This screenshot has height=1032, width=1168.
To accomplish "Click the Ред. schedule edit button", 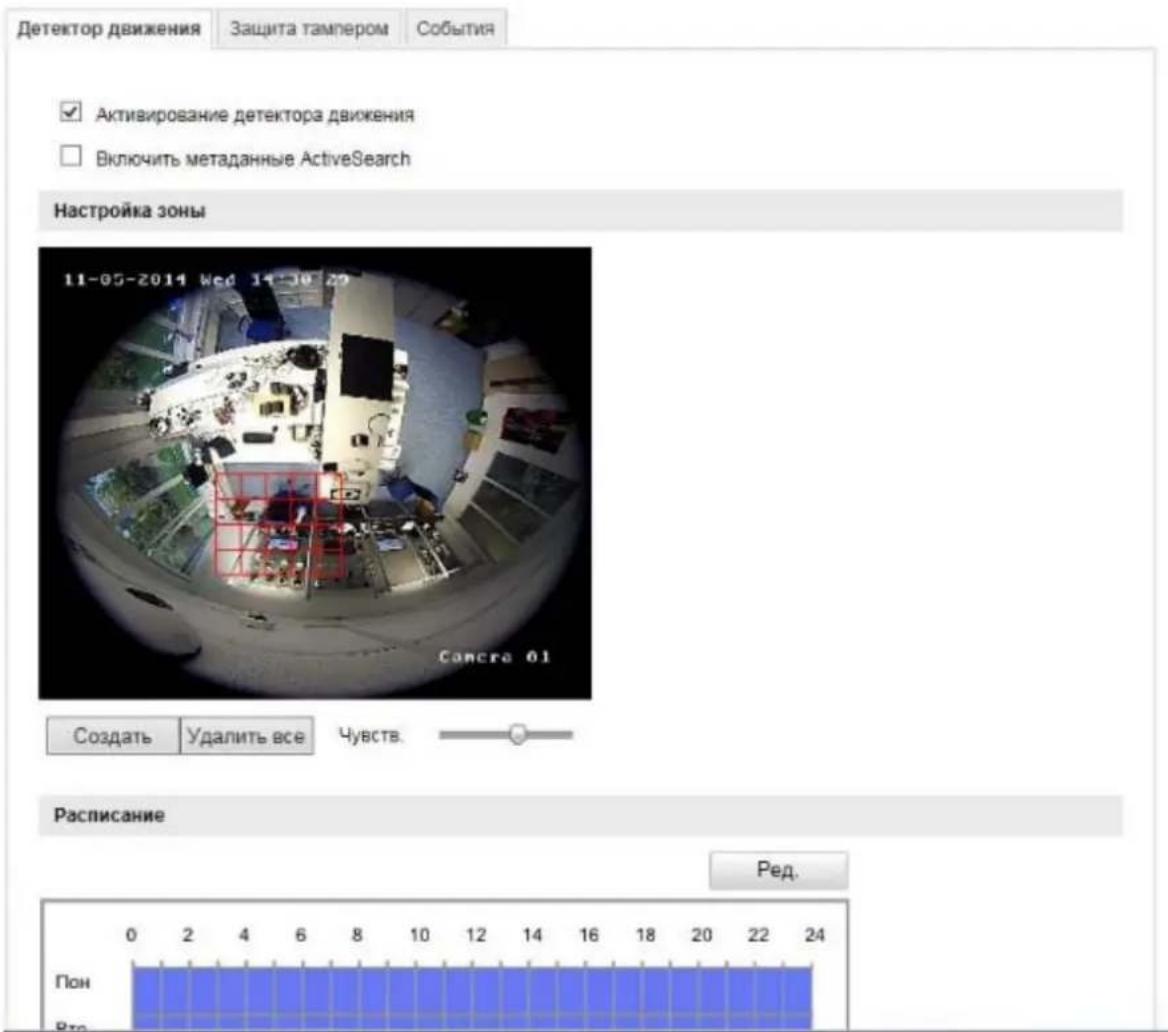I will (x=778, y=870).
